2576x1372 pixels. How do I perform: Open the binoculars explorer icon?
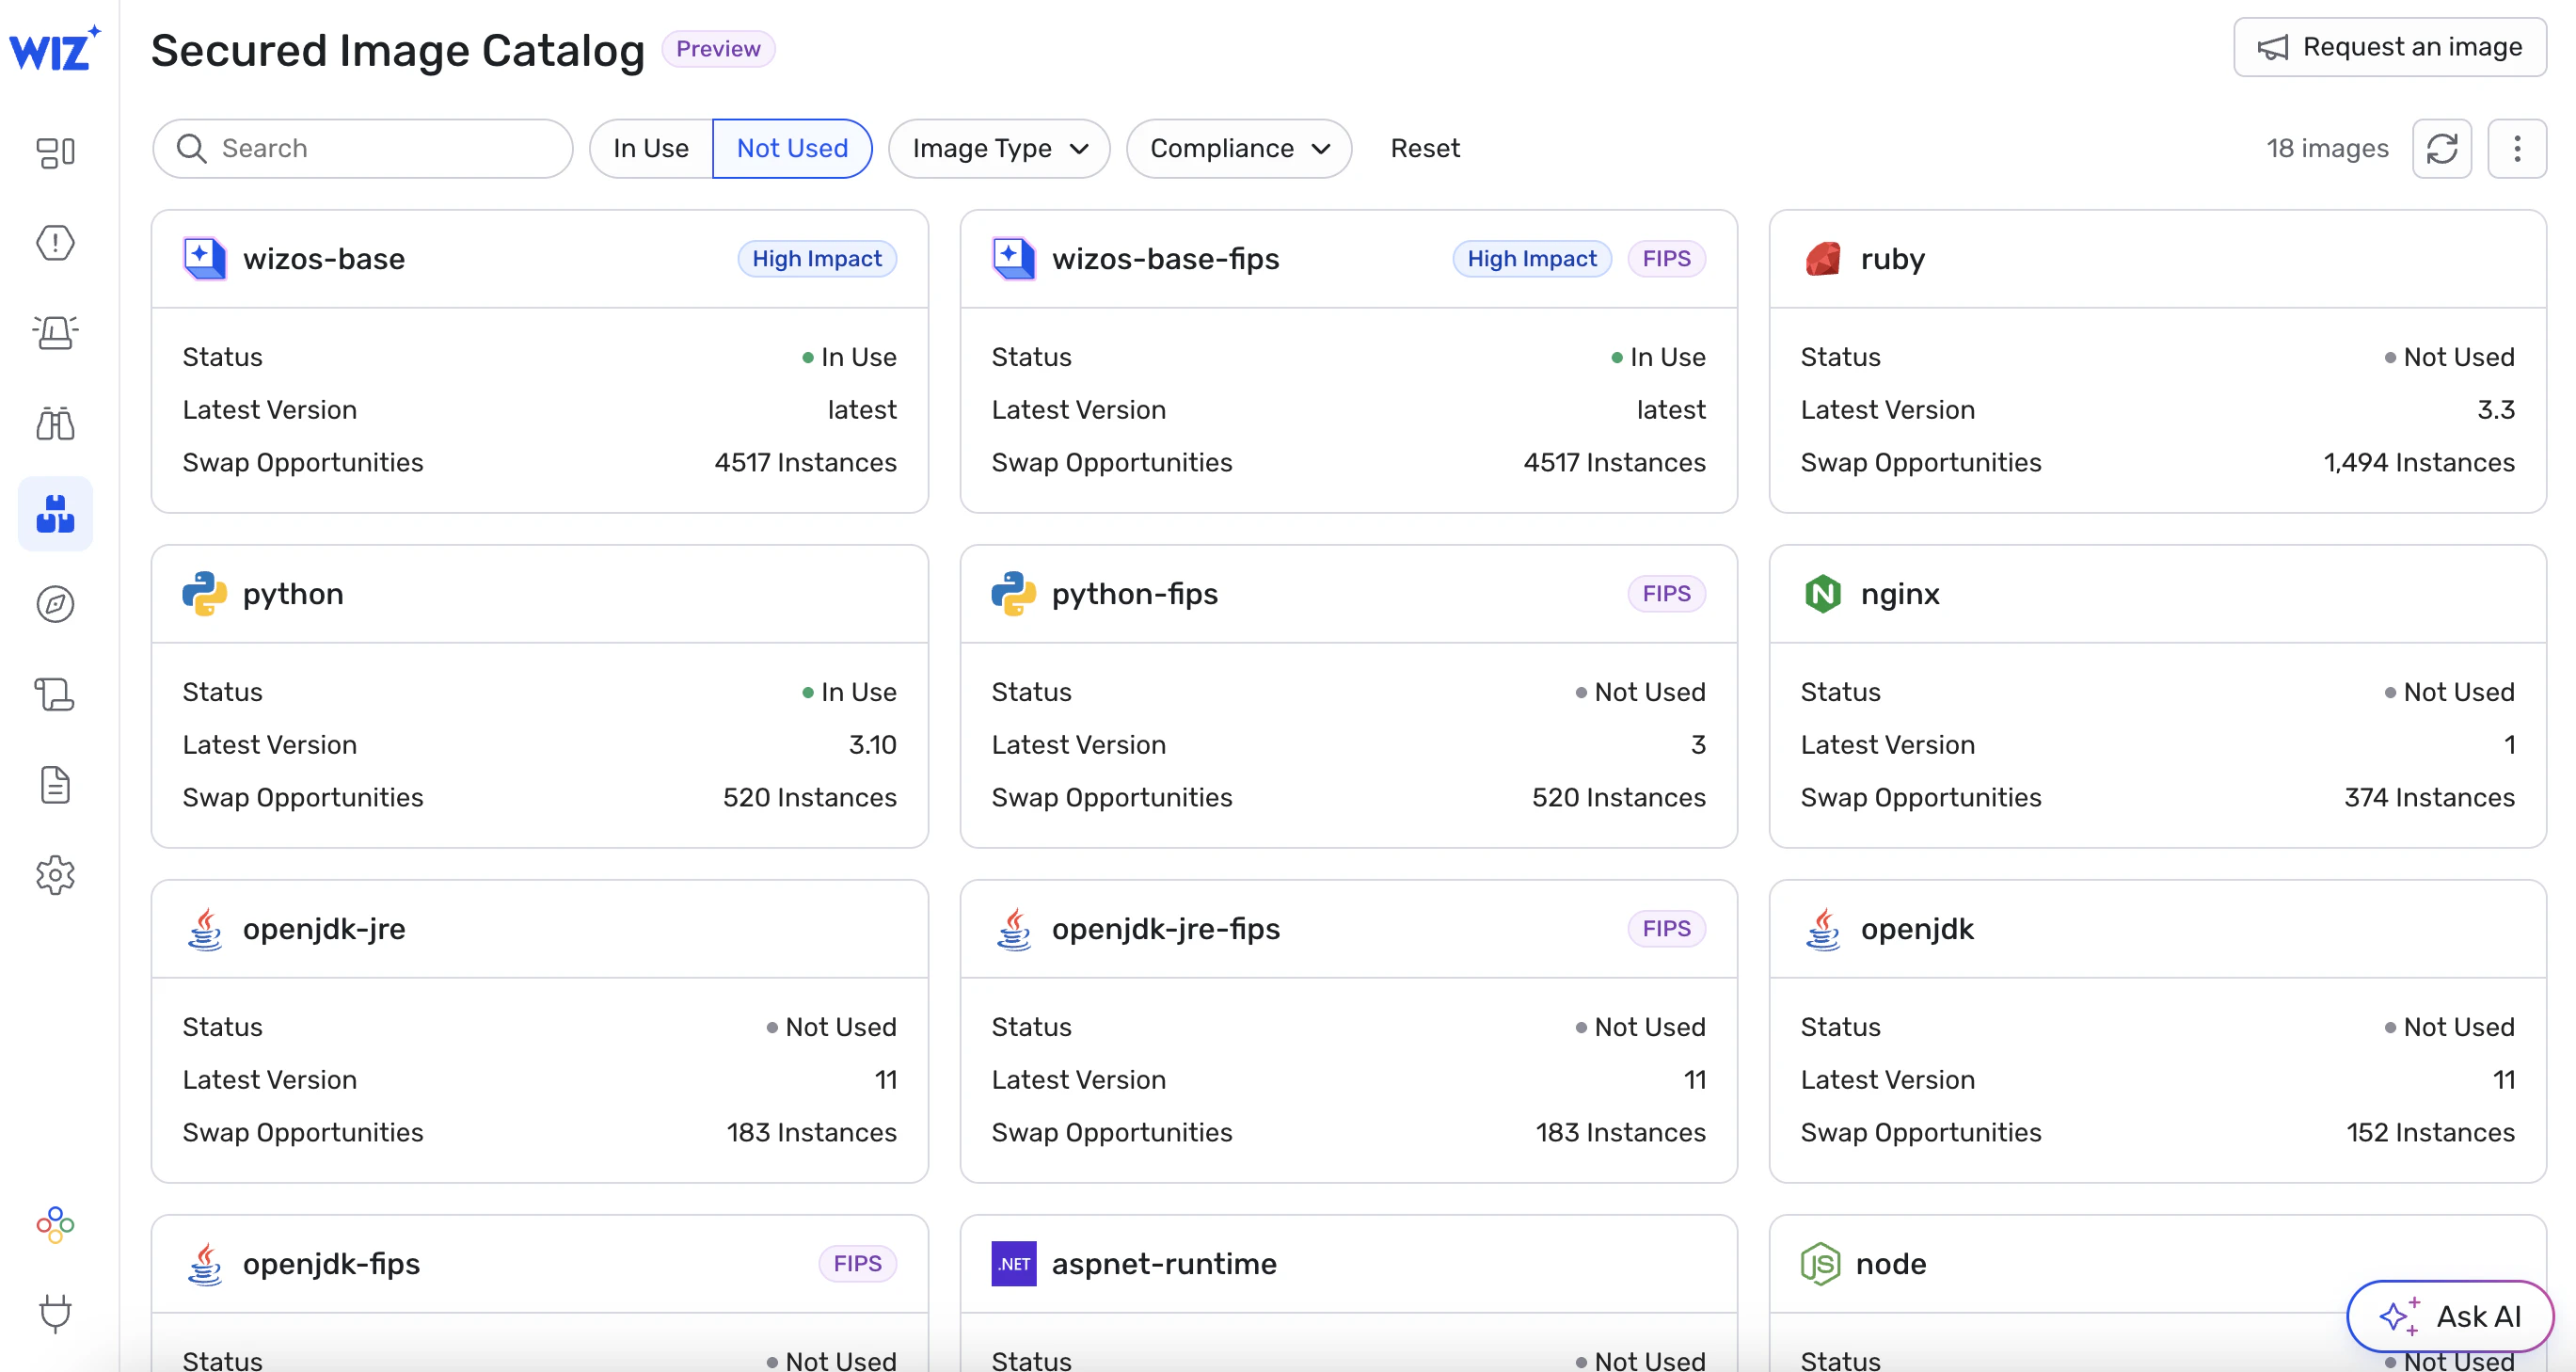point(55,423)
